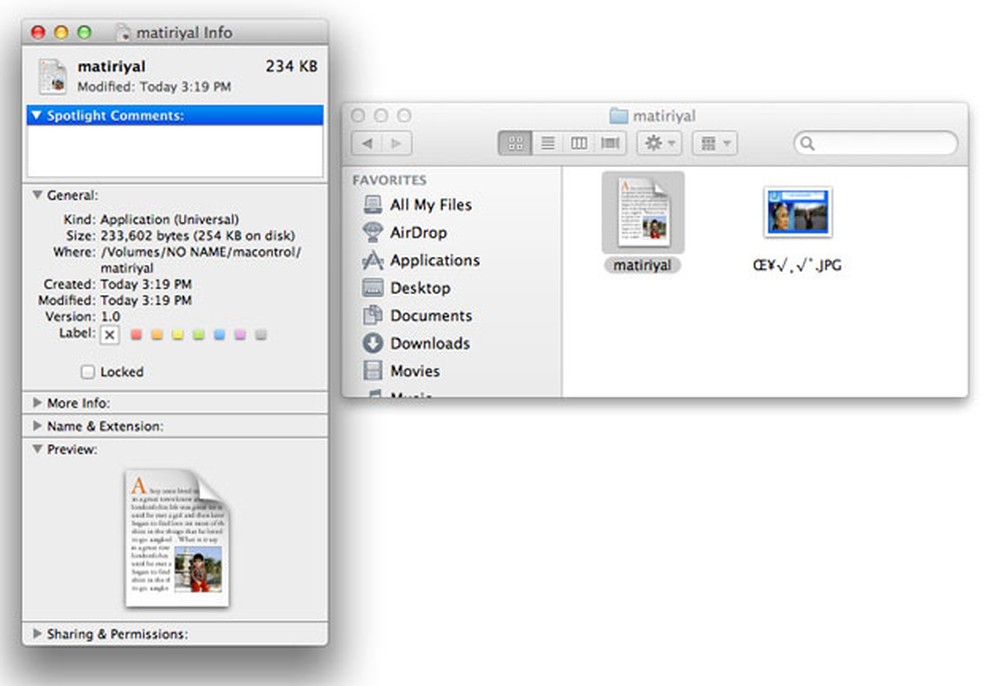Expand Sharing & Permissions section
The image size is (984, 686).
click(37, 633)
